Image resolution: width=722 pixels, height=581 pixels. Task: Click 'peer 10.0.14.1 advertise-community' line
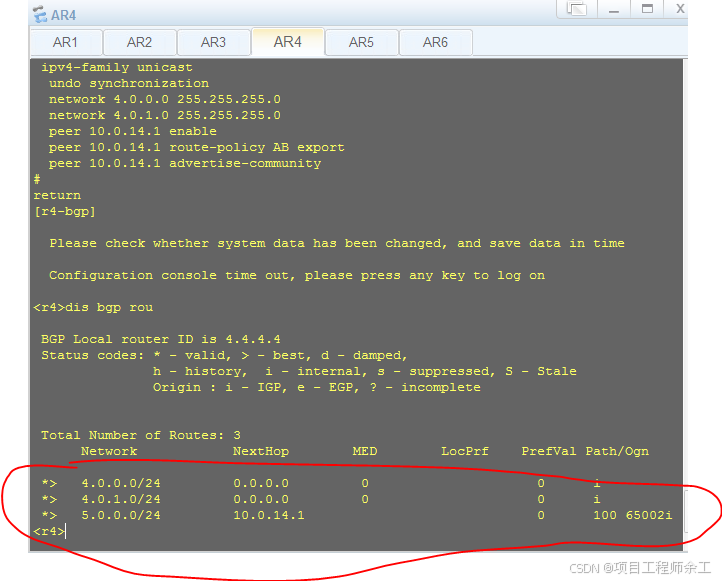(x=185, y=163)
